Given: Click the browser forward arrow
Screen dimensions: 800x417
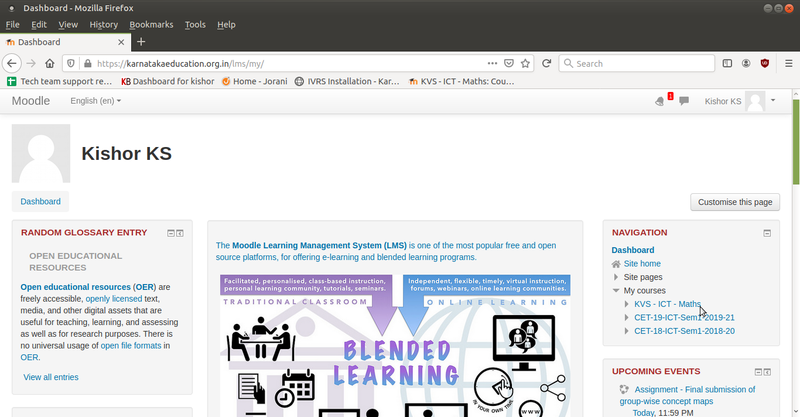Looking at the screenshot, I should [x=31, y=63].
